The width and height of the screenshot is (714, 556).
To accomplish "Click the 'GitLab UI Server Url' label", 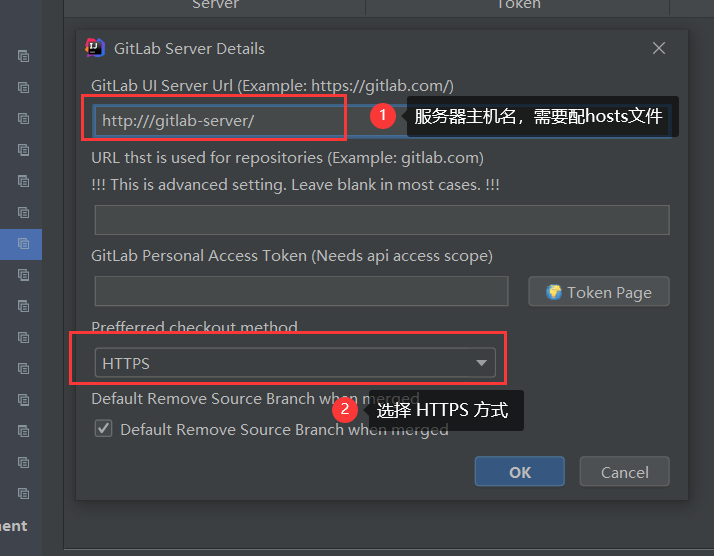I will pyautogui.click(x=272, y=86).
